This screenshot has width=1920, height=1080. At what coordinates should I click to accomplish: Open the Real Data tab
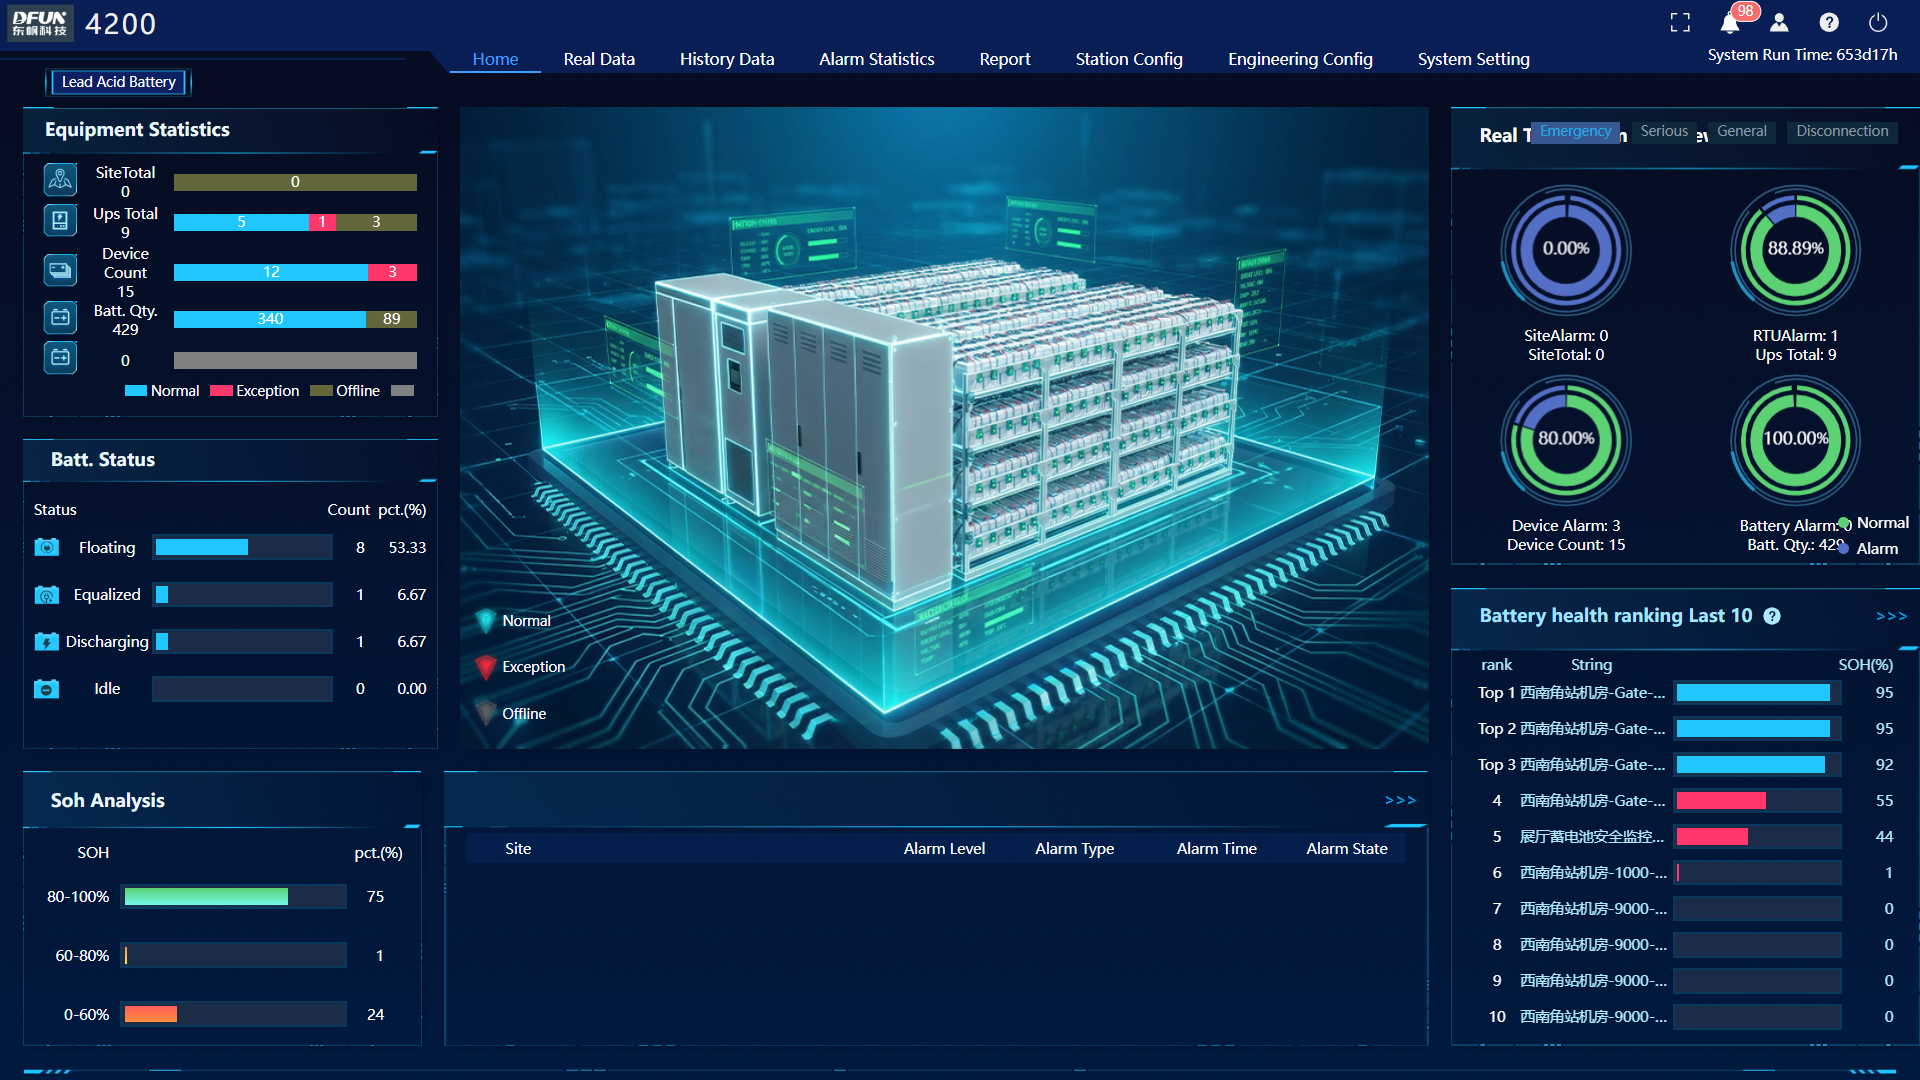[x=599, y=59]
